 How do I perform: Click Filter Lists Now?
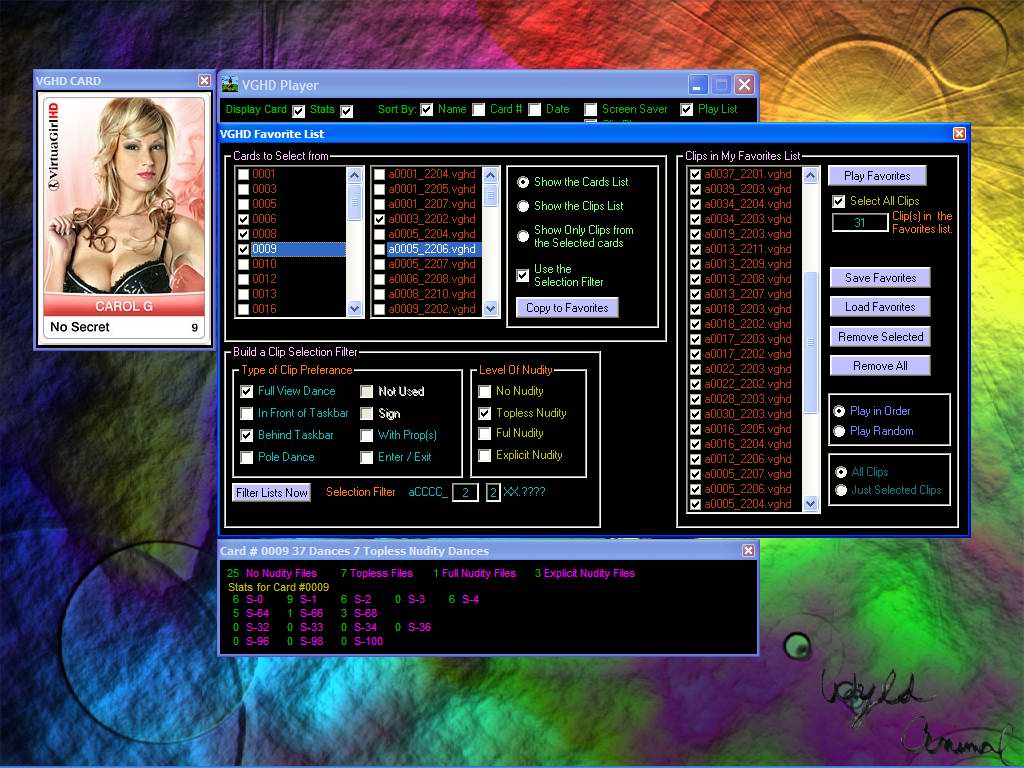pyautogui.click(x=272, y=493)
